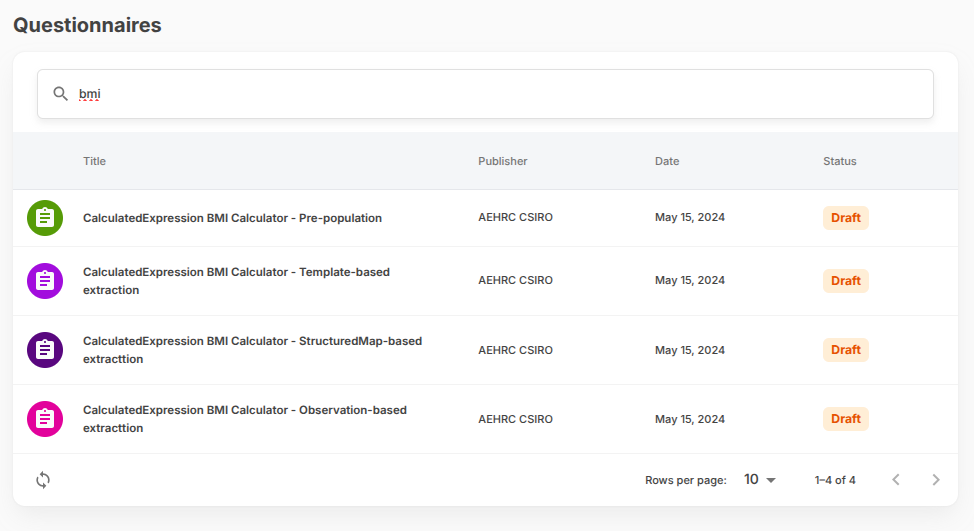Click the pink Observation-based questionnaire icon
Image resolution: width=974 pixels, height=531 pixels.
tap(45, 419)
